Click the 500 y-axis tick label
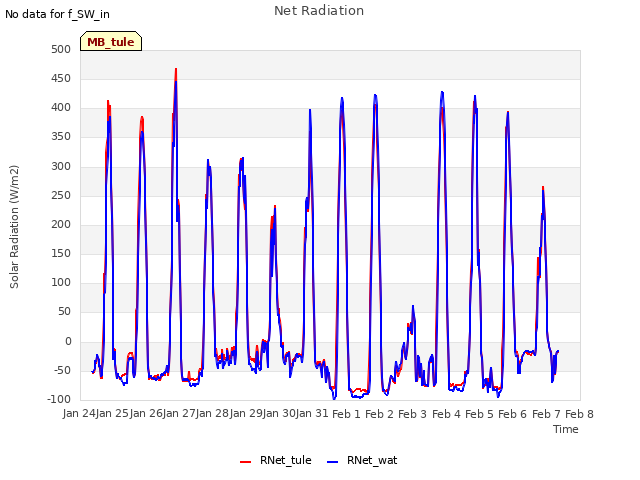The width and height of the screenshot is (640, 480). 61,49
